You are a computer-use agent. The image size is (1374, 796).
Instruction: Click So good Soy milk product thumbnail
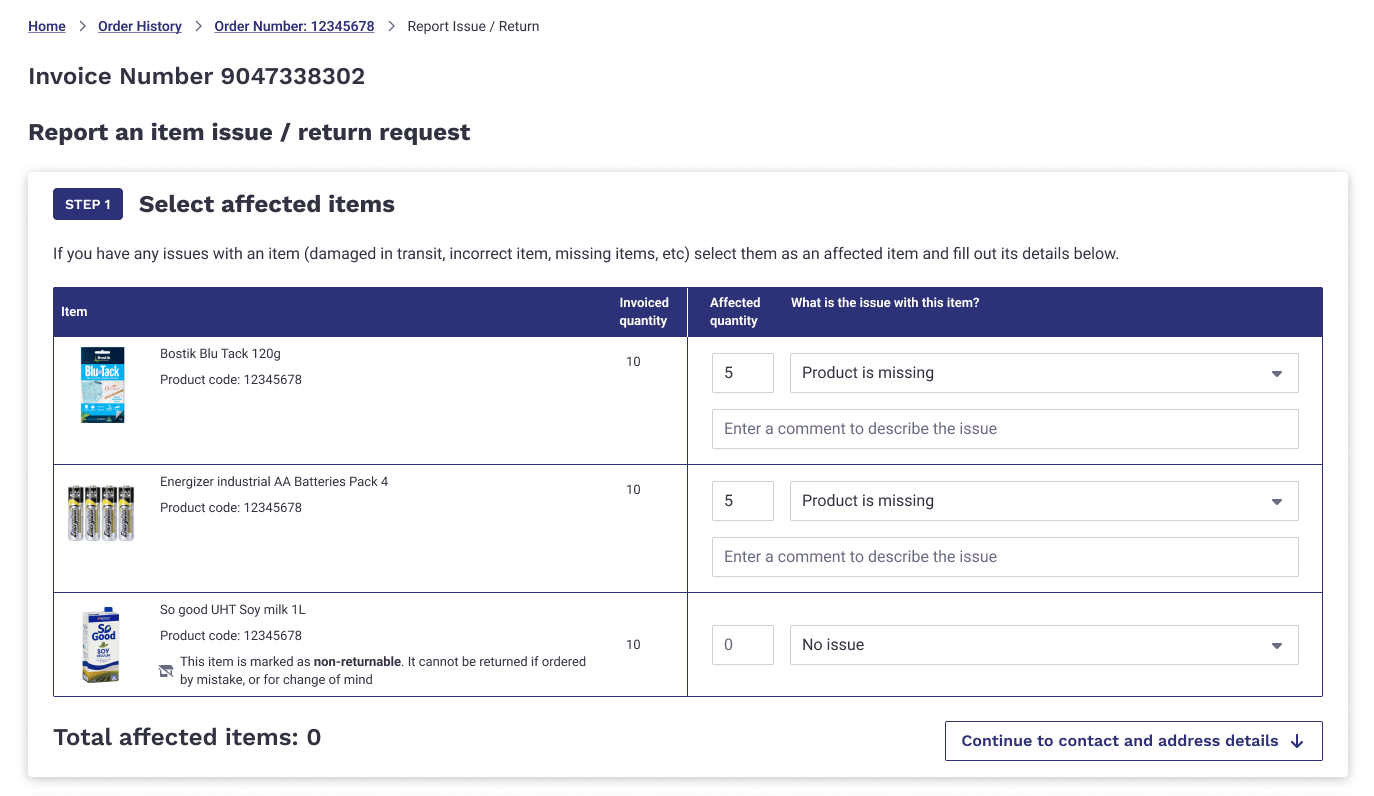click(x=101, y=645)
